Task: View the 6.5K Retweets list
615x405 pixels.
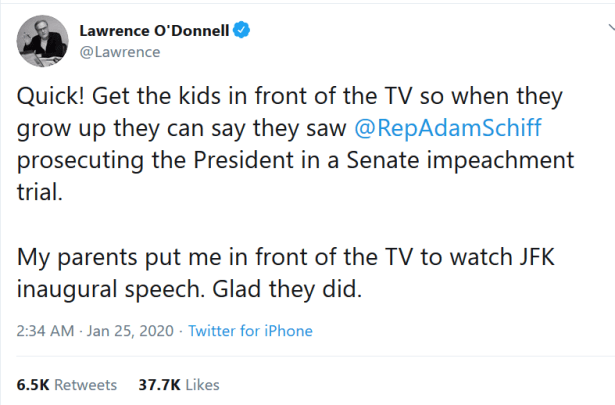Action: pos(67,384)
